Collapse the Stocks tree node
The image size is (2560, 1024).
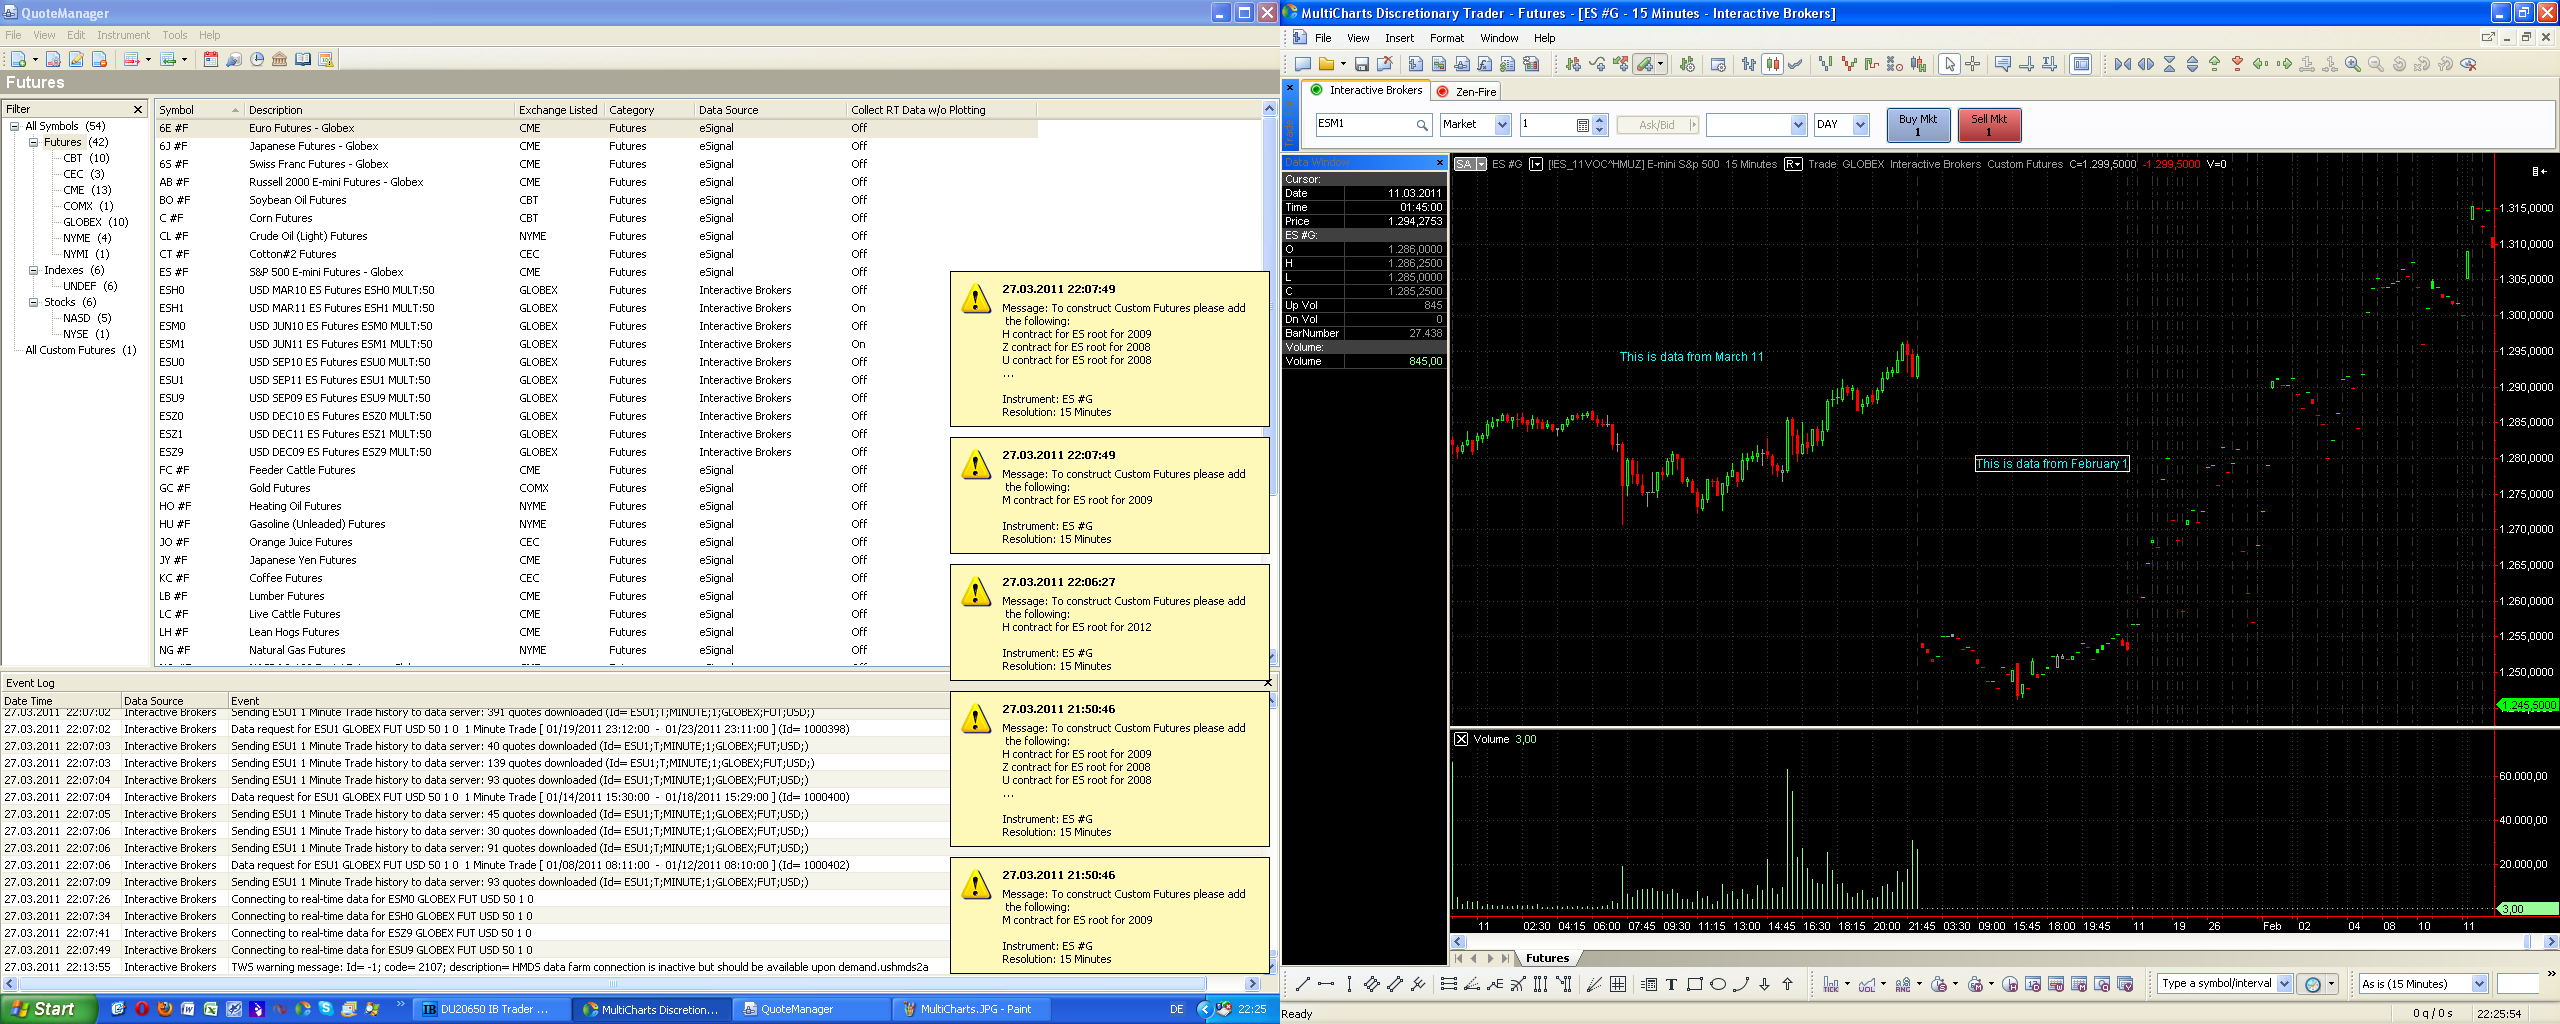point(34,302)
